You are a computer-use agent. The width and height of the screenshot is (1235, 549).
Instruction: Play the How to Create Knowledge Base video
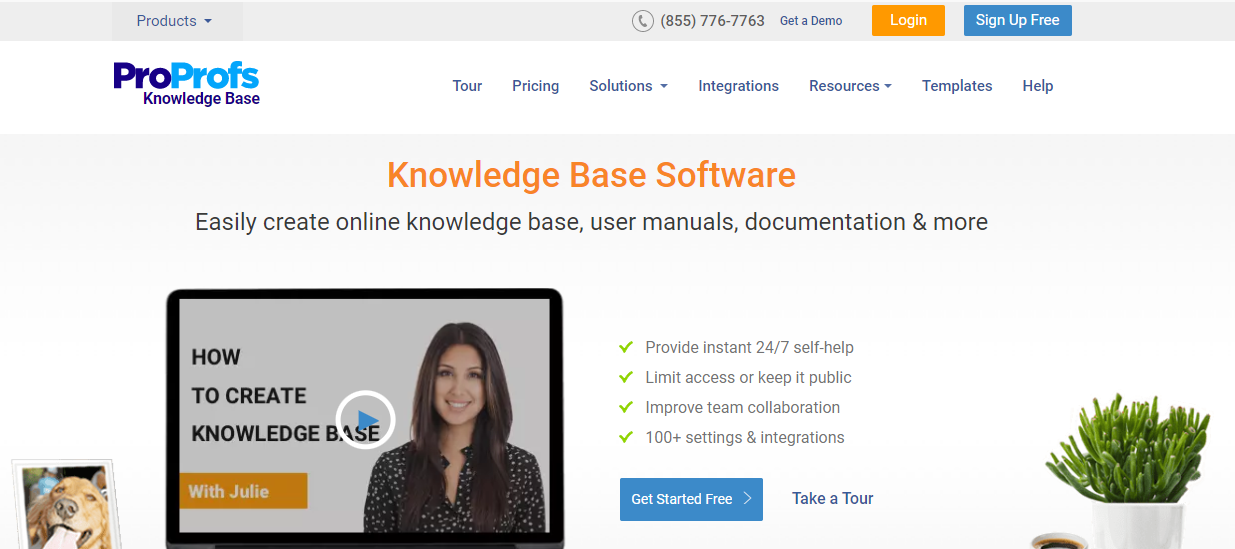pos(365,420)
